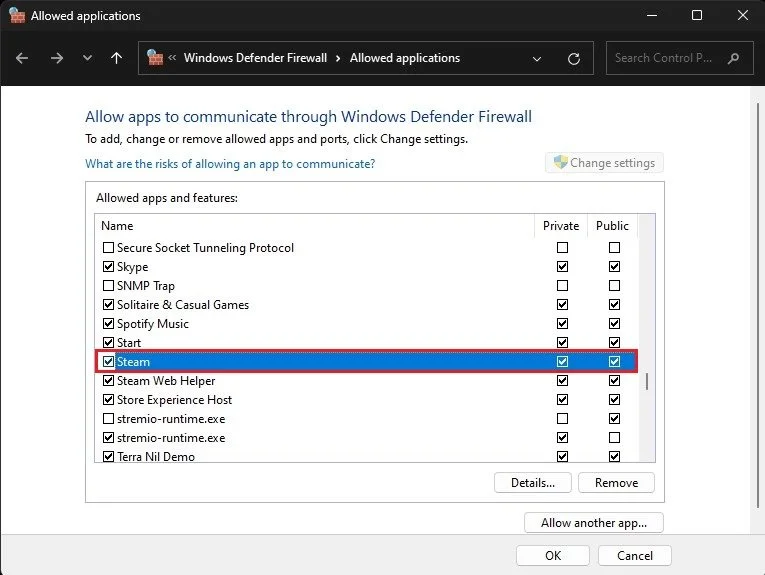Click Change settings button
The height and width of the screenshot is (575, 765).
click(x=604, y=162)
